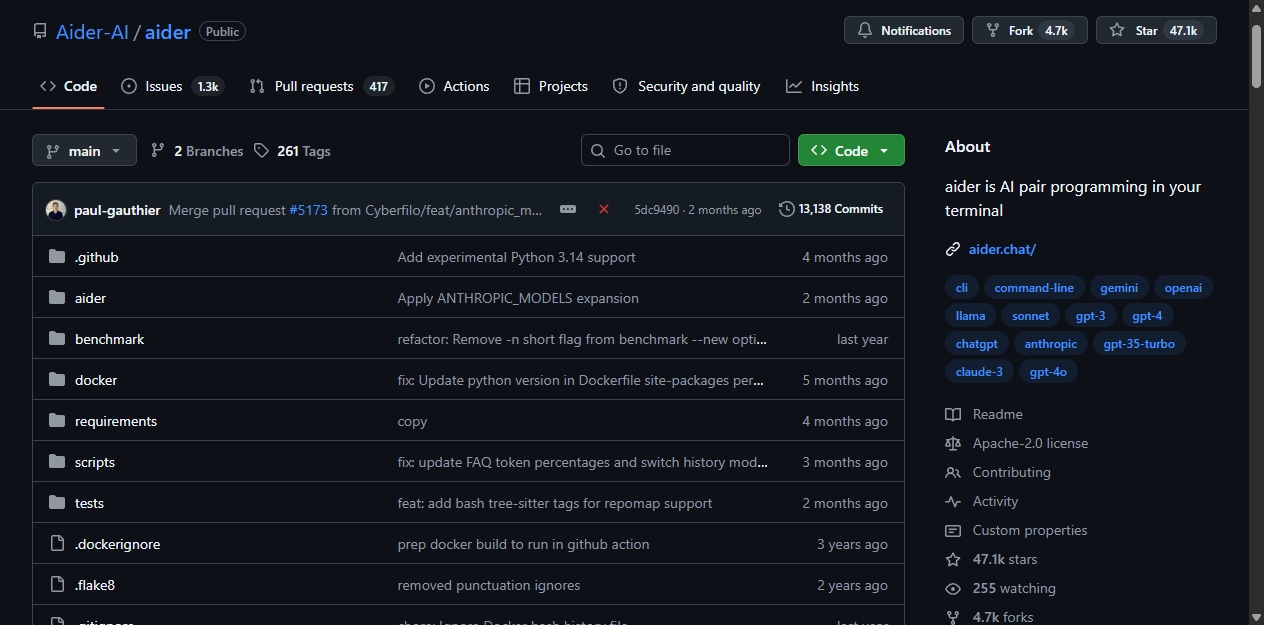Open the Pull requests tab

tap(321, 86)
